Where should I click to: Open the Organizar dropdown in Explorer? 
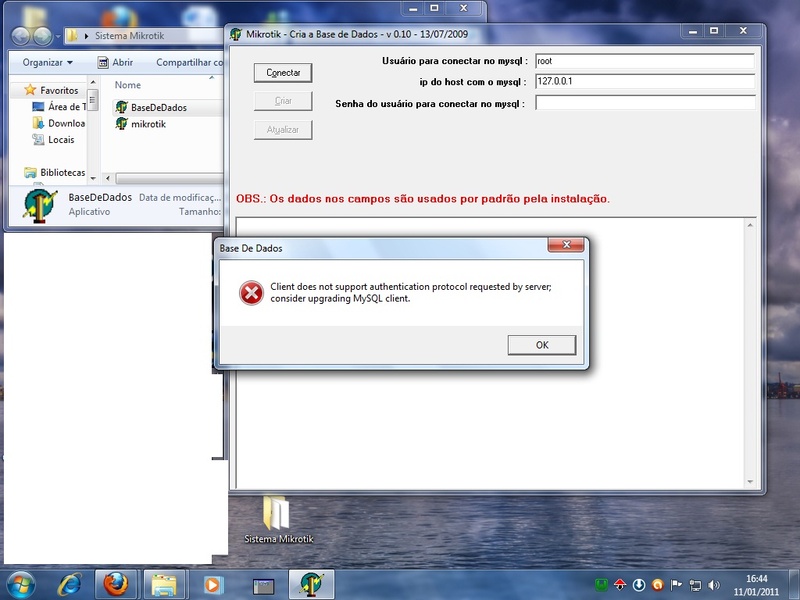point(47,62)
